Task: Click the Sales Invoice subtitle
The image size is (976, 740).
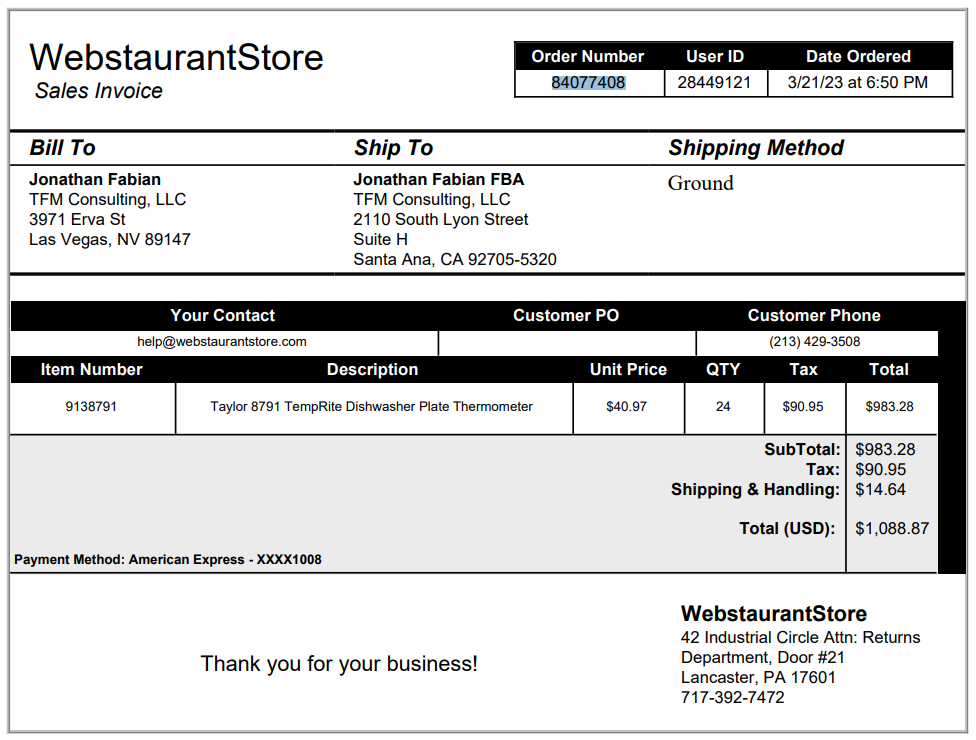Action: (98, 91)
